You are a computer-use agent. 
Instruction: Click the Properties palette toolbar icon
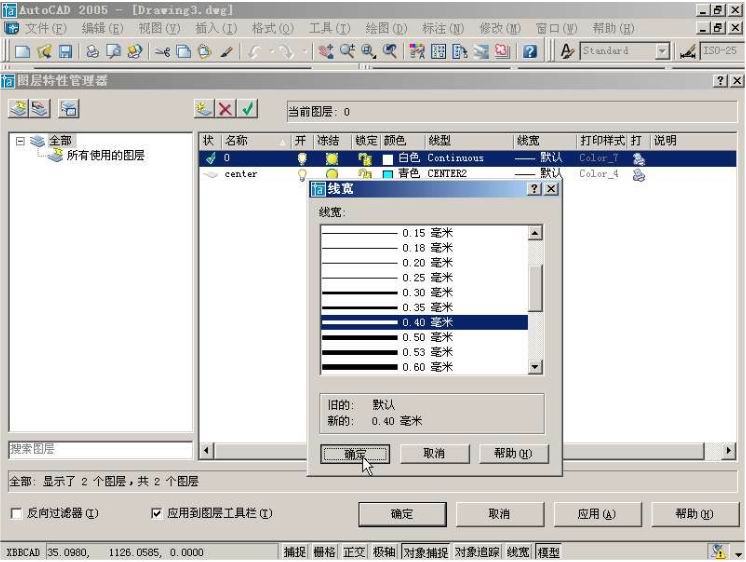pyautogui.click(x=417, y=51)
